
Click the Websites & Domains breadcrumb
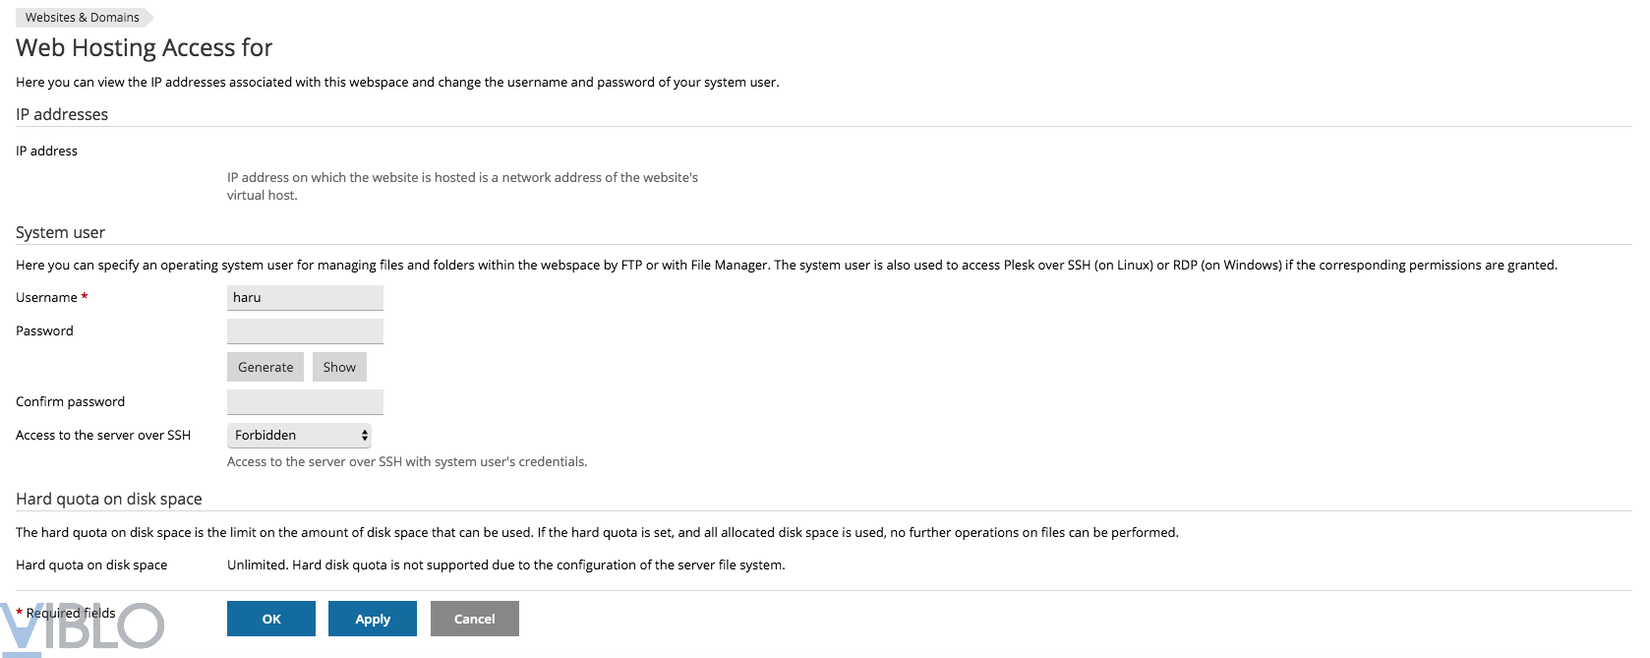click(82, 18)
